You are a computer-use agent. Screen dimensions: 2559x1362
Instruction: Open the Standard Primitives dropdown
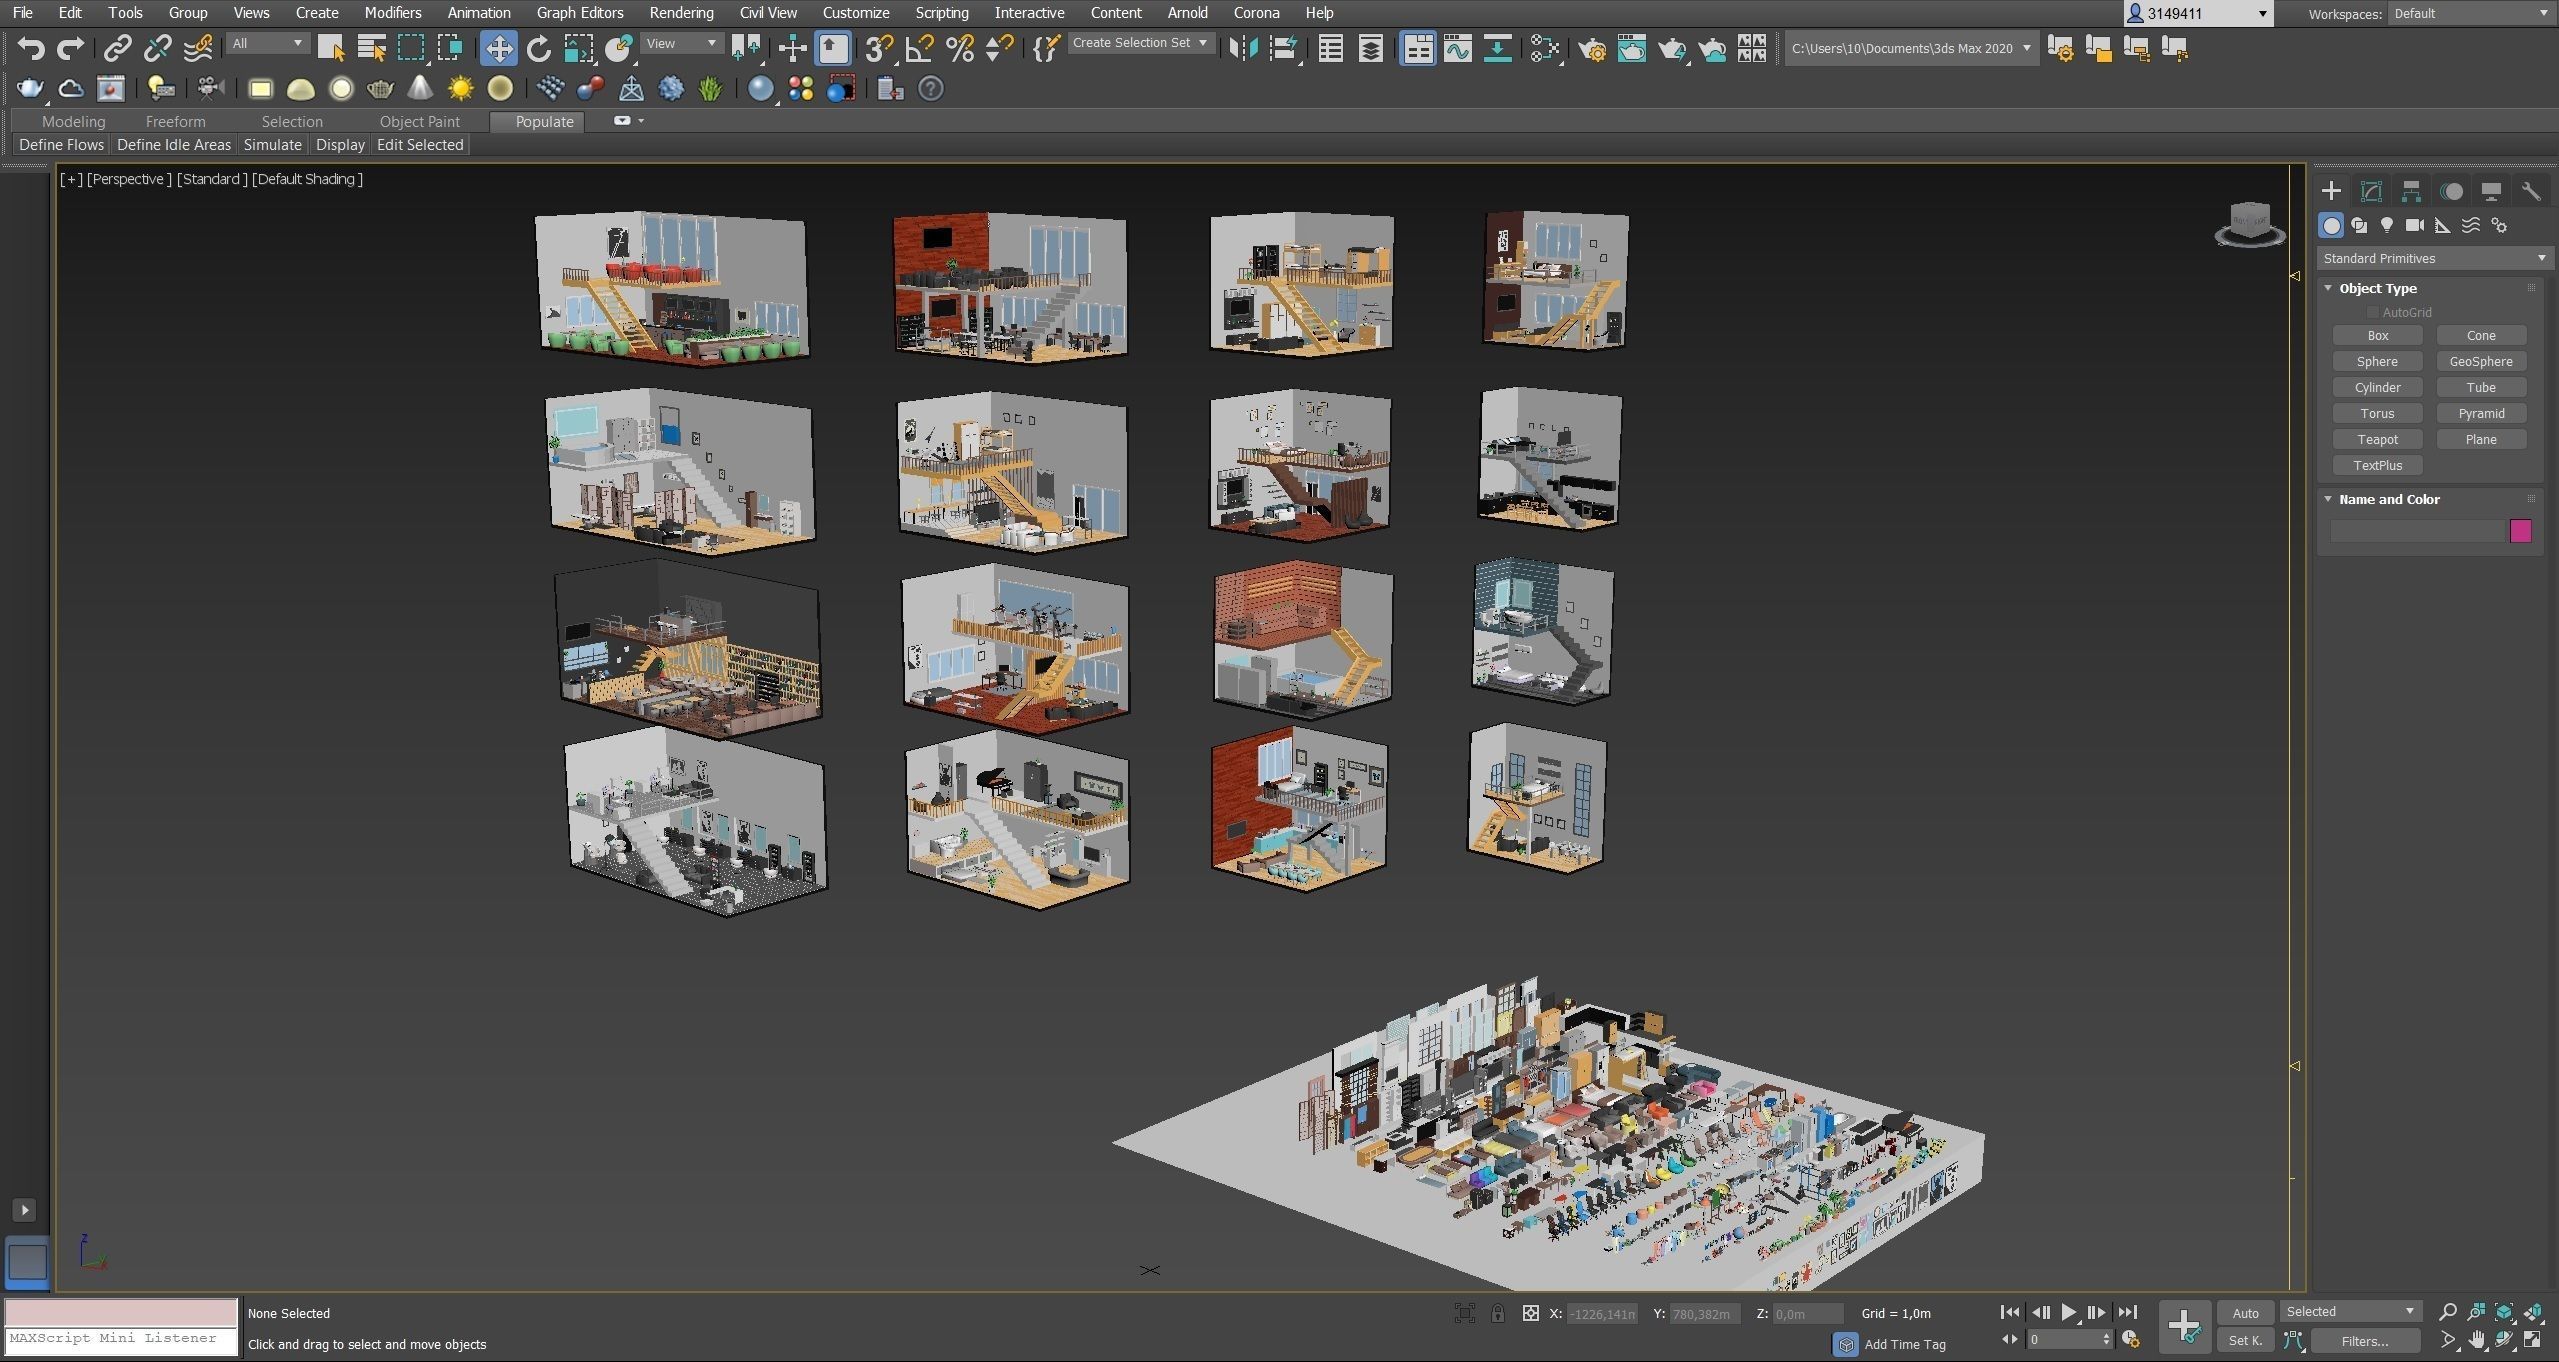(x=2432, y=258)
